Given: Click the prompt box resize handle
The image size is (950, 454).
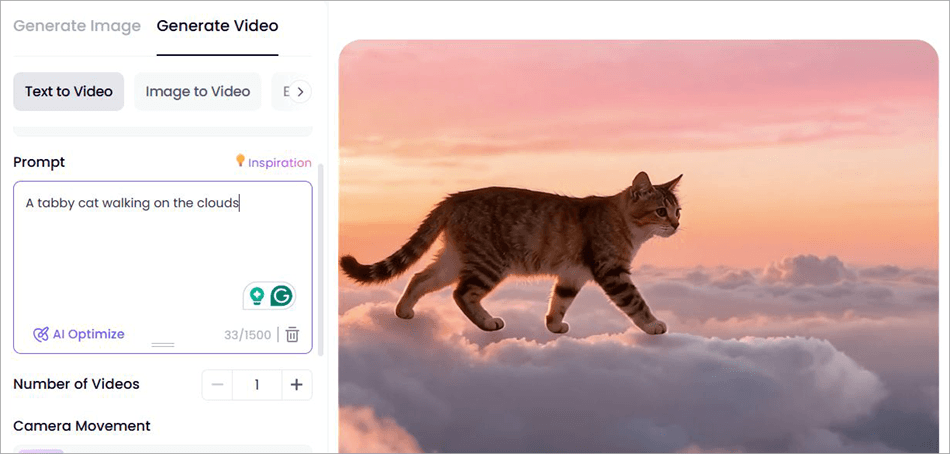Looking at the screenshot, I should click(x=163, y=345).
